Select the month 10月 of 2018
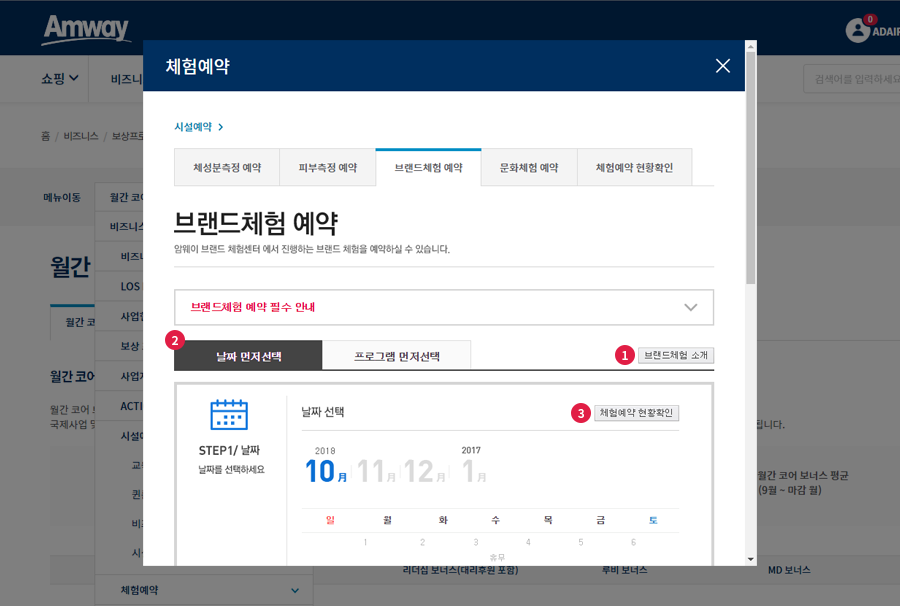The image size is (900, 606). 326,471
